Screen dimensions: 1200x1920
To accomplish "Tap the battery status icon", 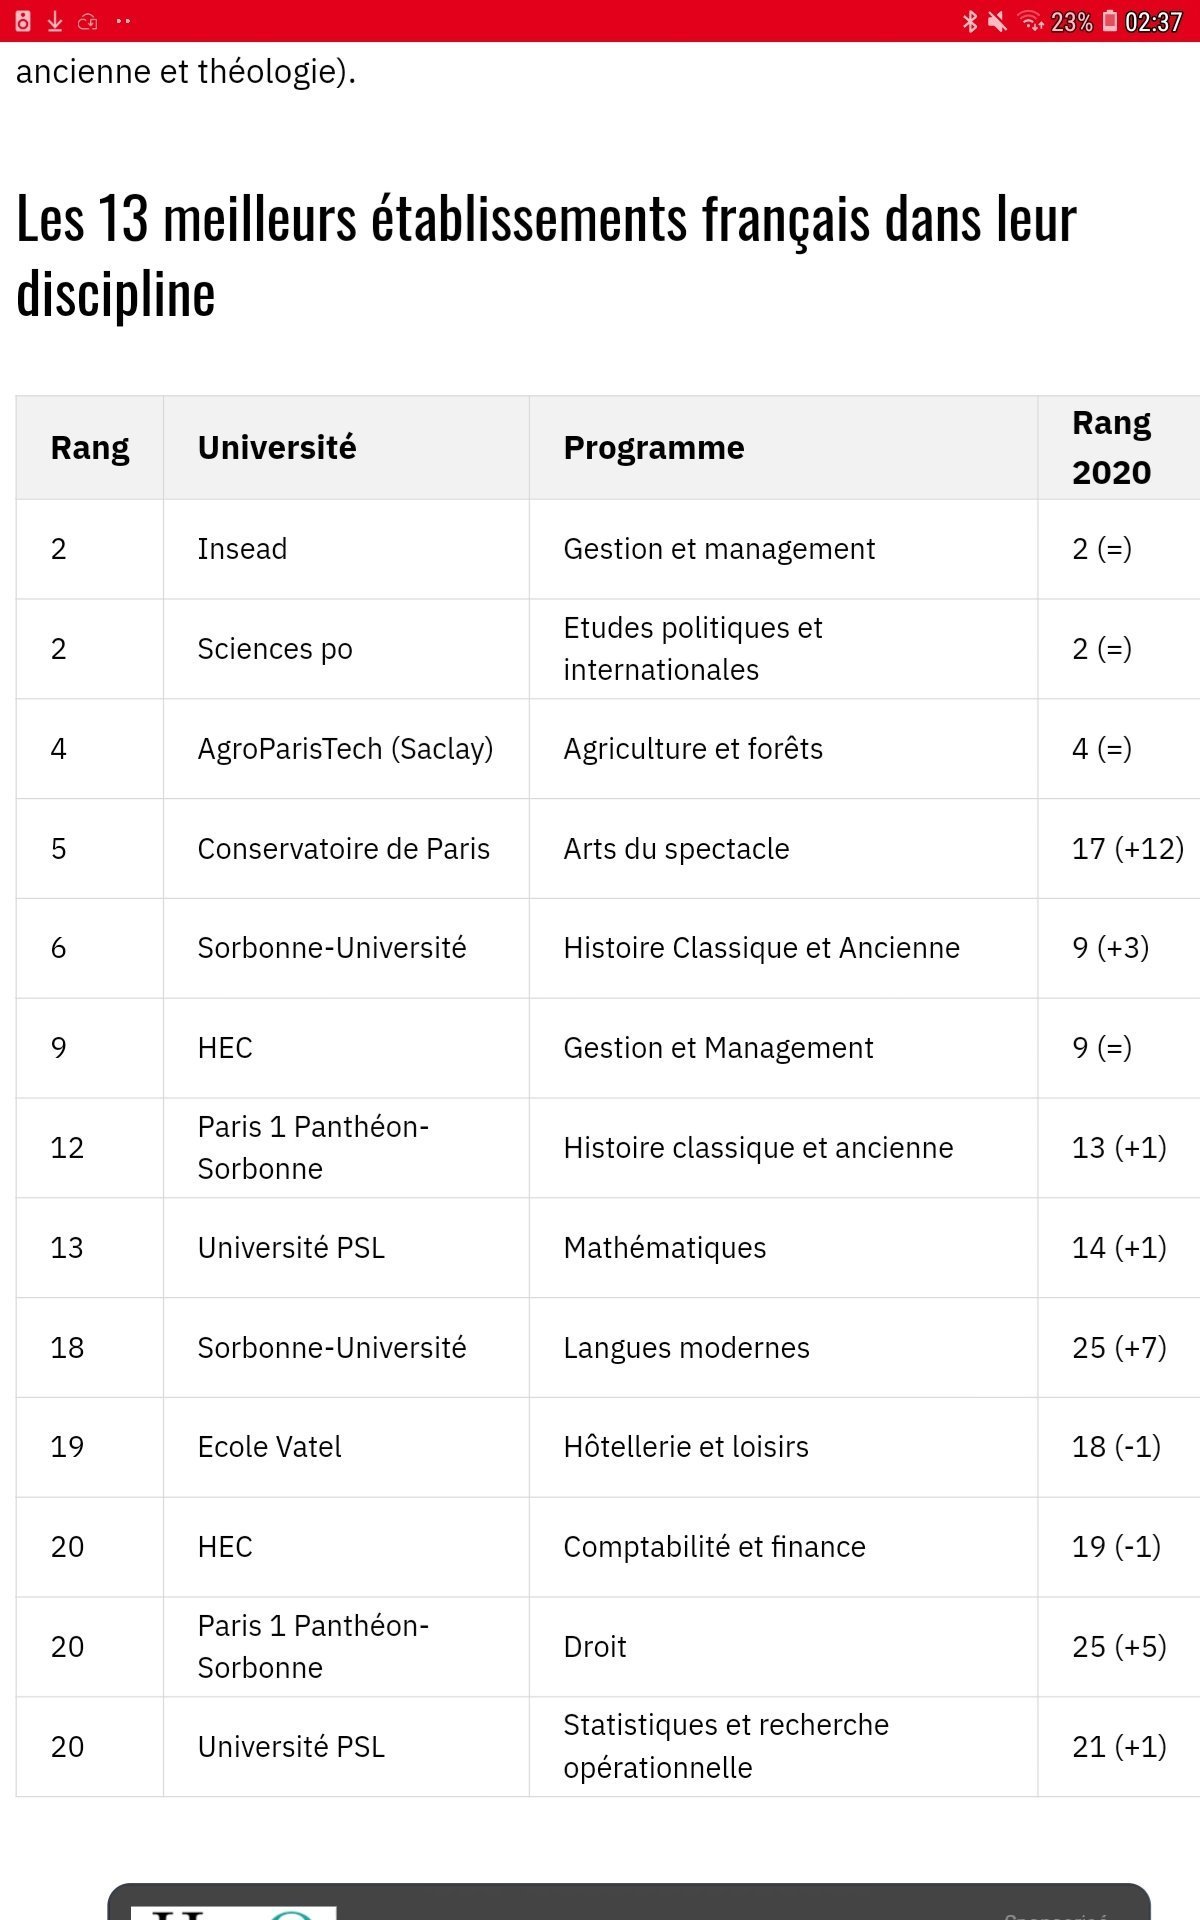I will [1110, 21].
